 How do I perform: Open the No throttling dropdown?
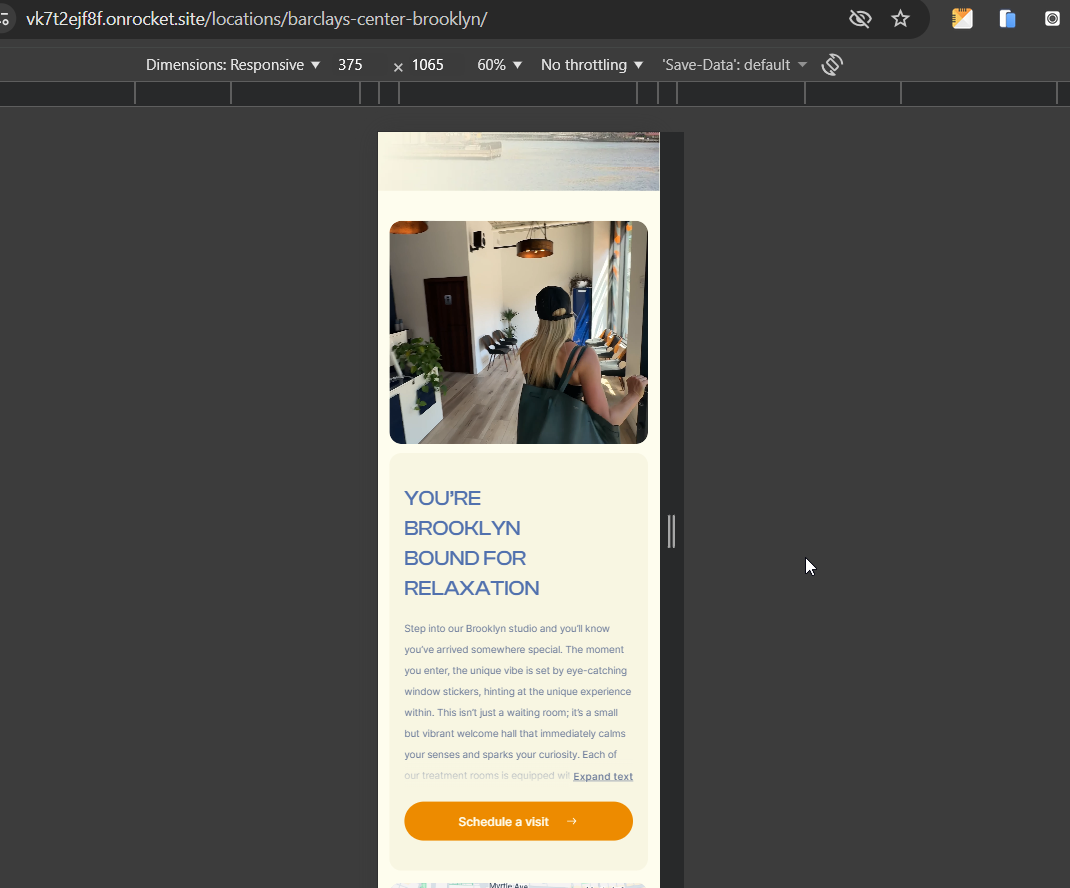tap(592, 65)
